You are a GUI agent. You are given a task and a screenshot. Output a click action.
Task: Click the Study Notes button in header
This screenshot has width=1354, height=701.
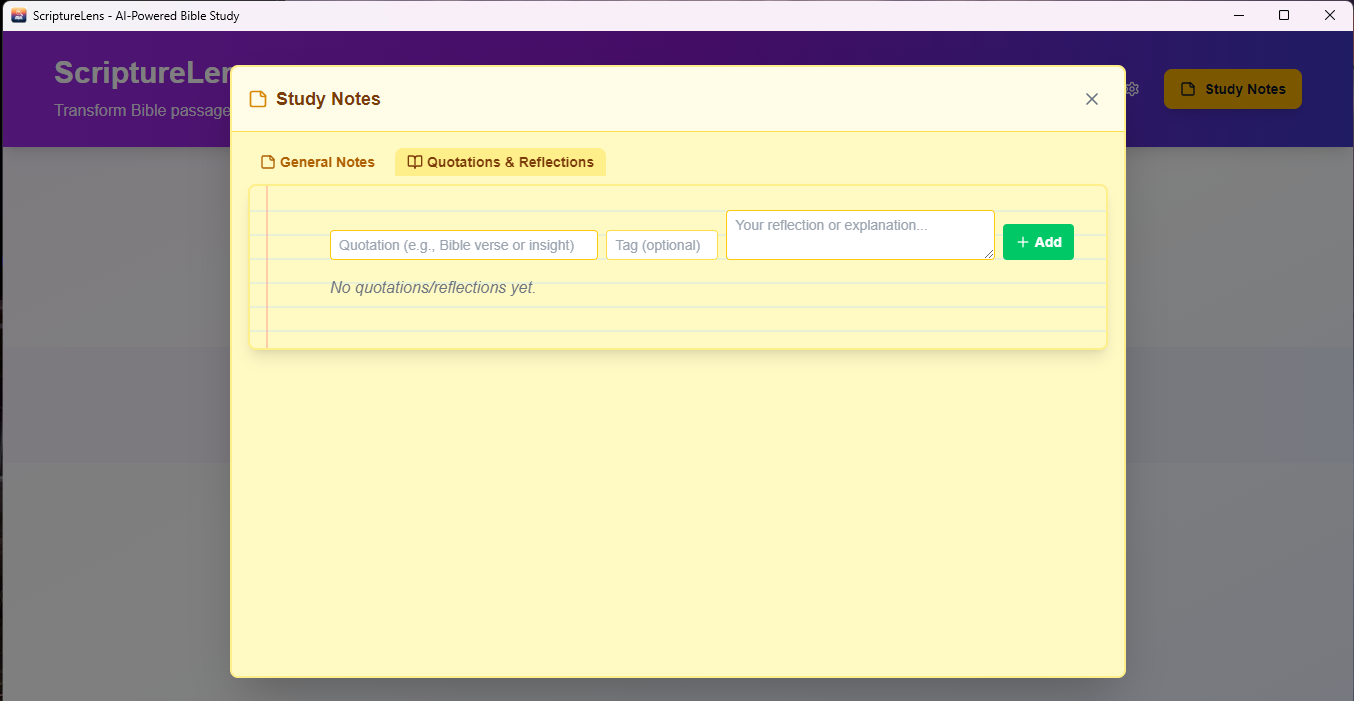point(1233,89)
